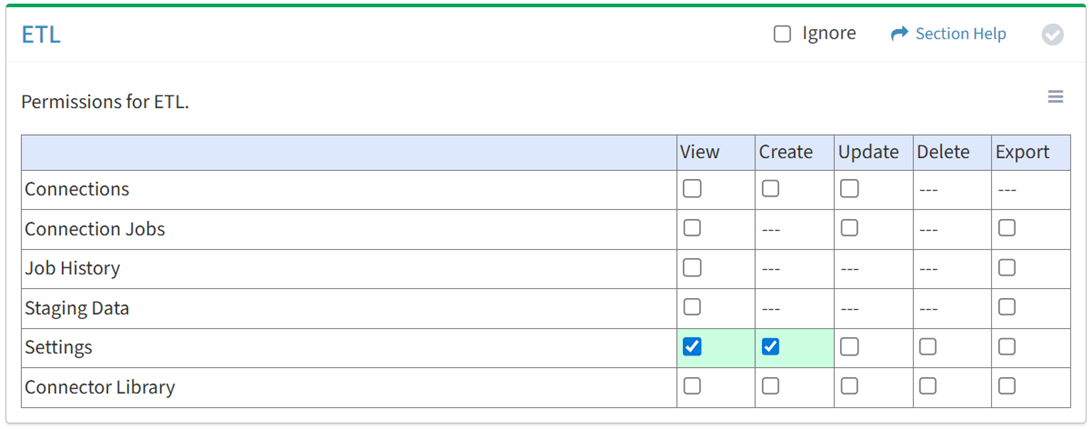Uncheck Create permission for Settings
This screenshot has width=1092, height=429.
[770, 347]
